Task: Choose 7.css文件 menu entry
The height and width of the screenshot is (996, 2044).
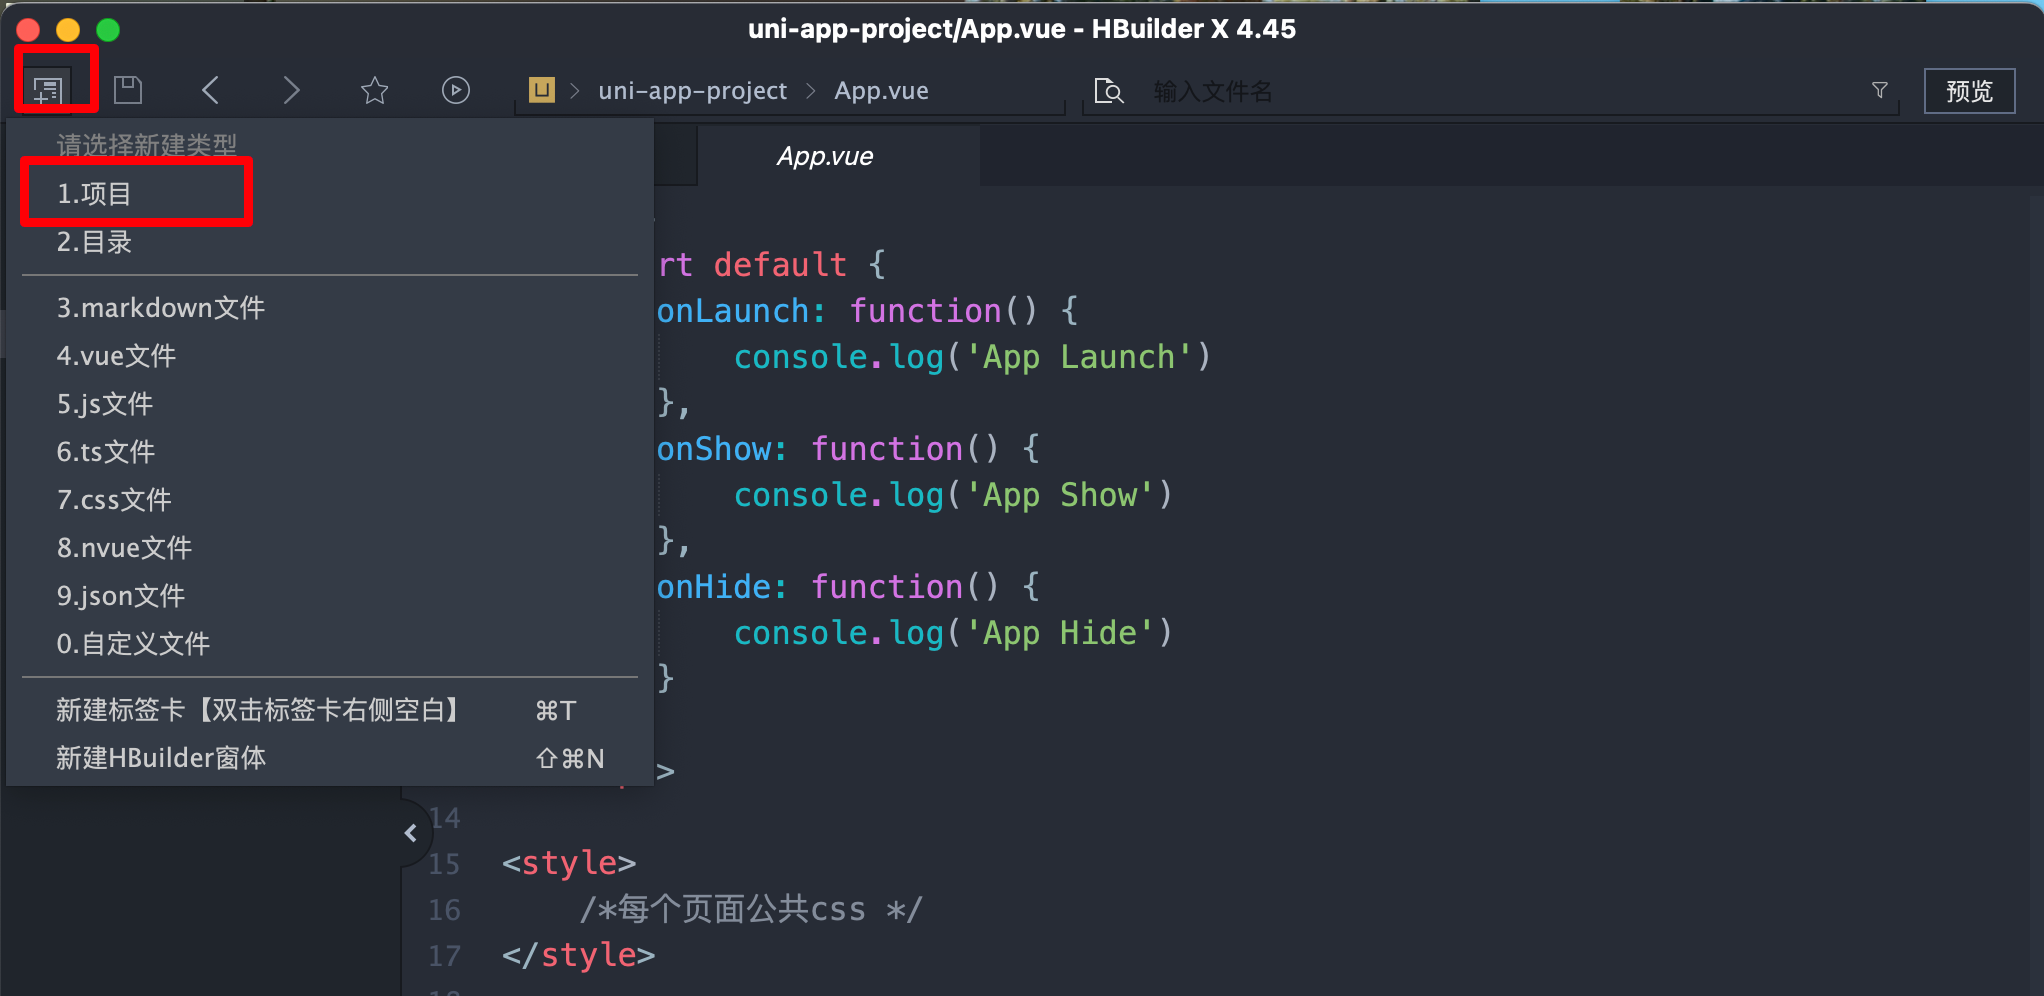Action: pyautogui.click(x=330, y=500)
